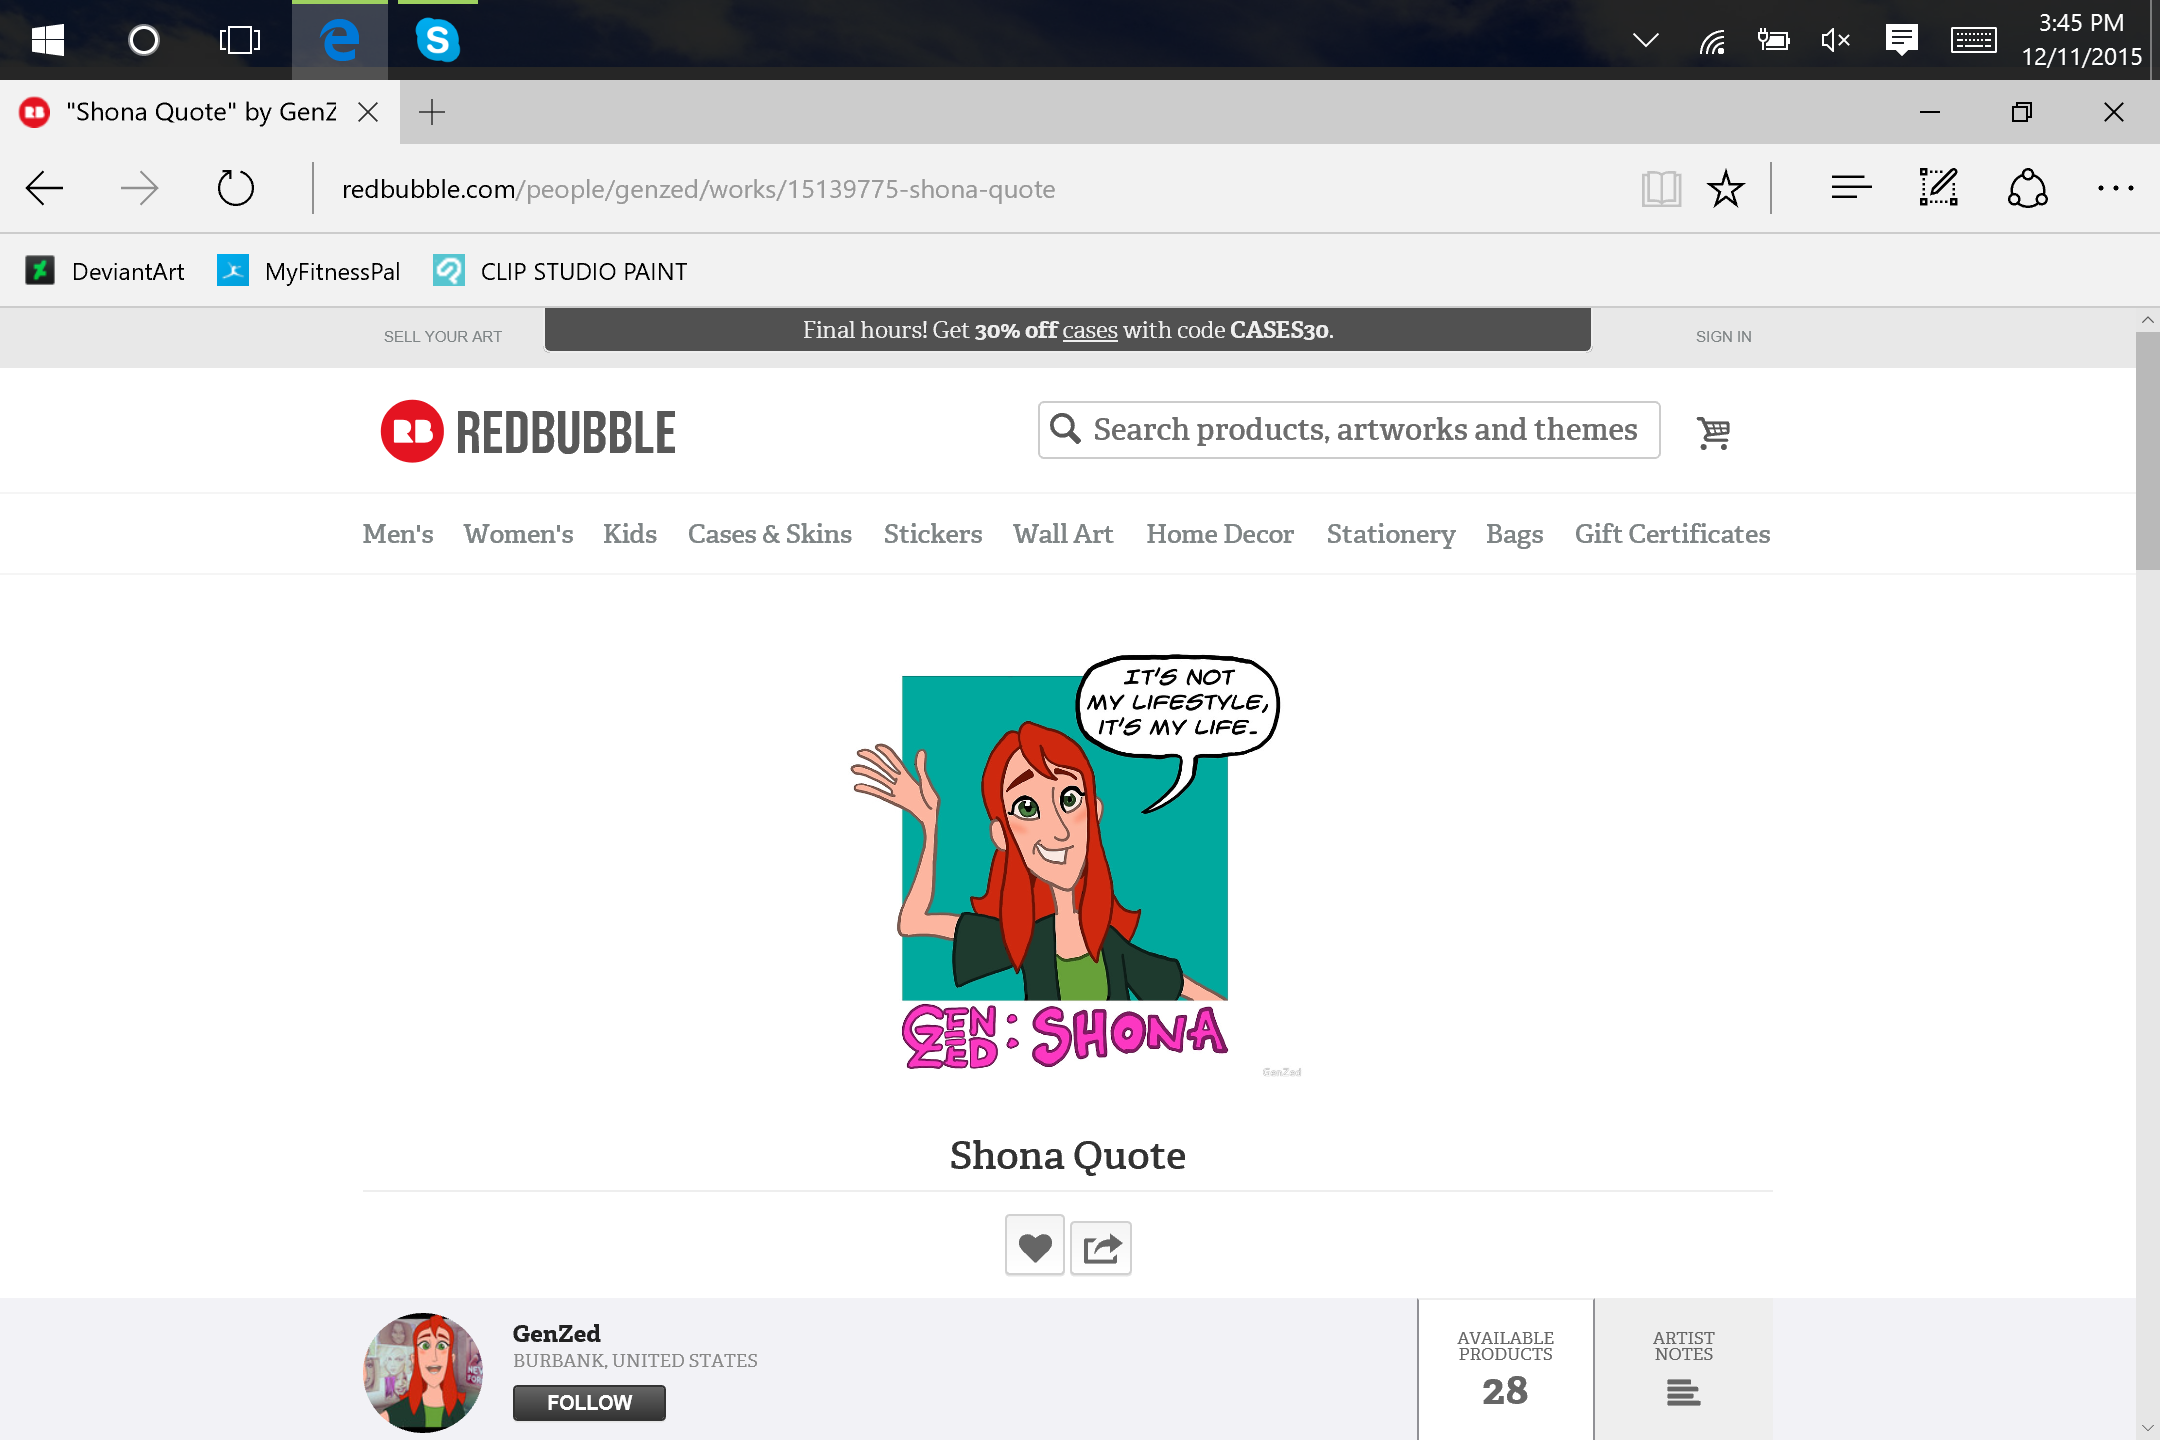Screen dimensions: 2160x1440
Task: Open Task View in the taskbar
Action: (240, 40)
